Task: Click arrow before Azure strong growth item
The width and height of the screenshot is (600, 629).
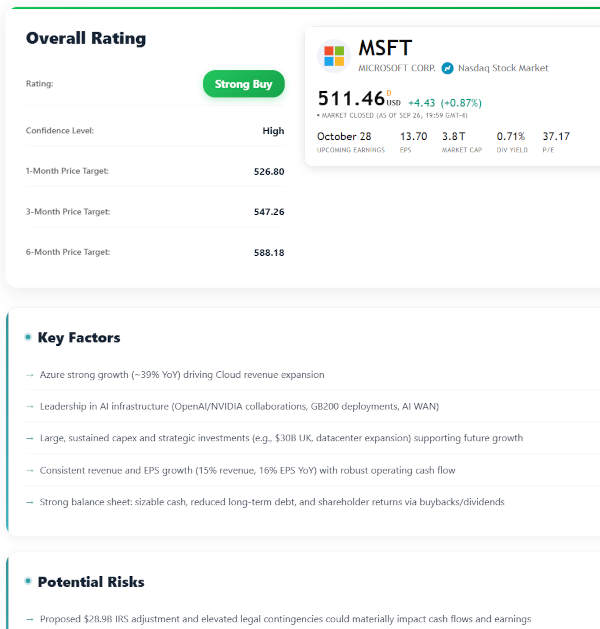Action: (30, 375)
